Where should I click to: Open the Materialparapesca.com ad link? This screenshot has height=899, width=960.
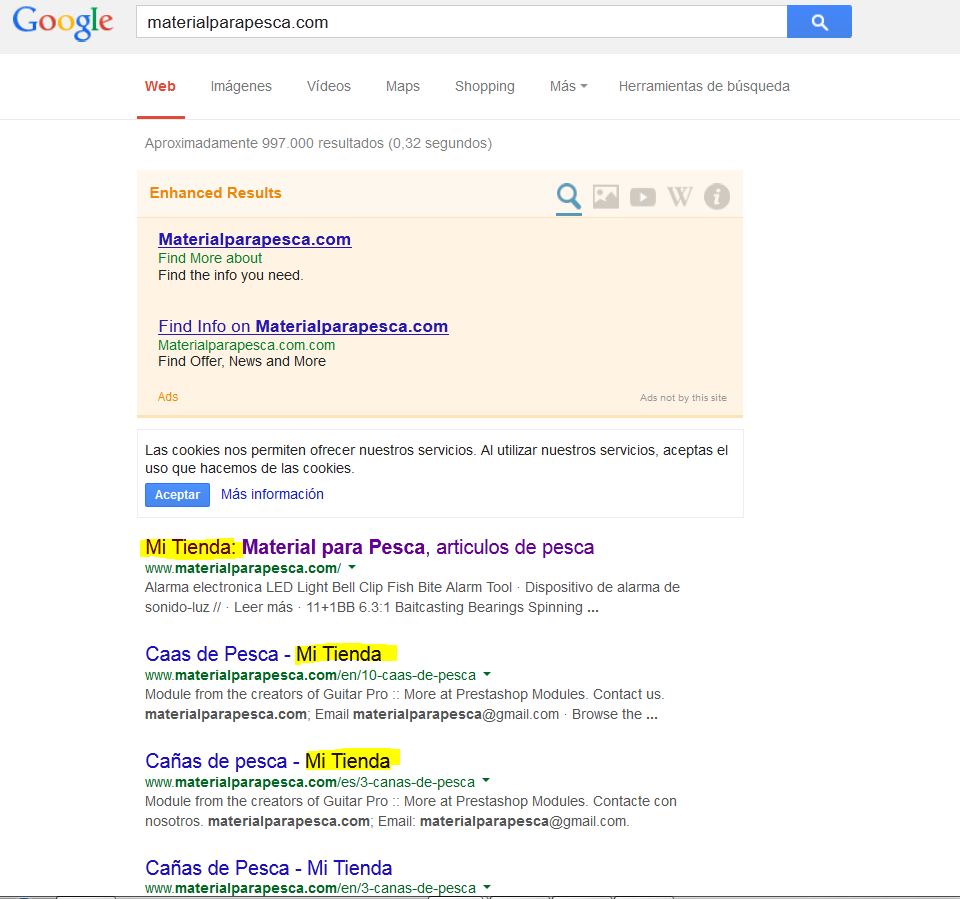pyautogui.click(x=255, y=239)
